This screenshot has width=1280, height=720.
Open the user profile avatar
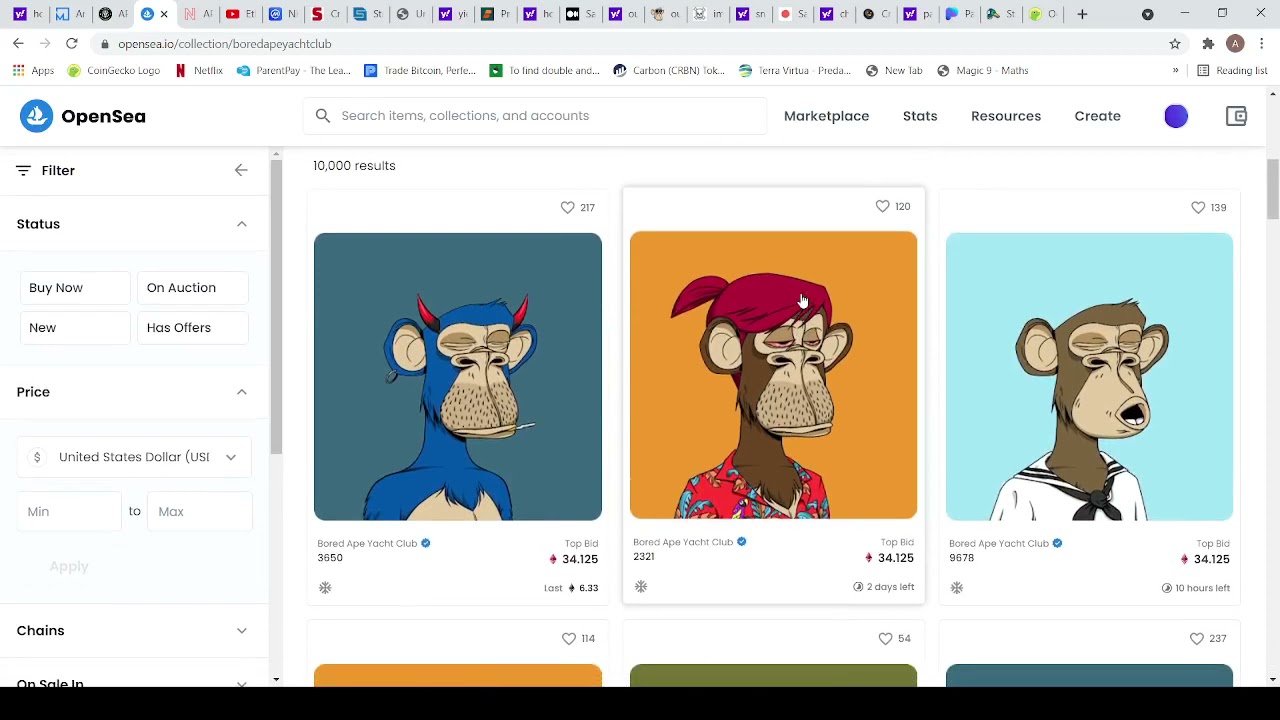coord(1176,116)
